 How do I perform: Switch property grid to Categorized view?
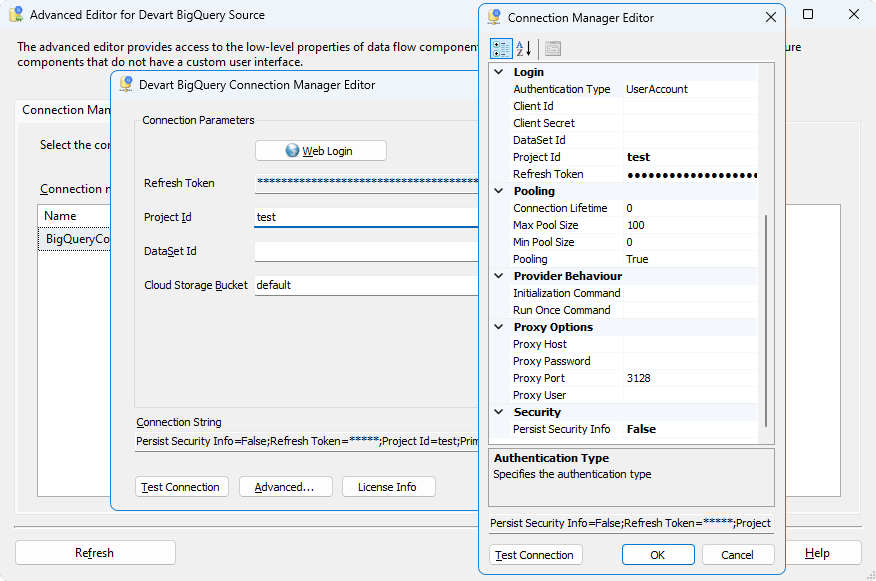pyautogui.click(x=501, y=48)
